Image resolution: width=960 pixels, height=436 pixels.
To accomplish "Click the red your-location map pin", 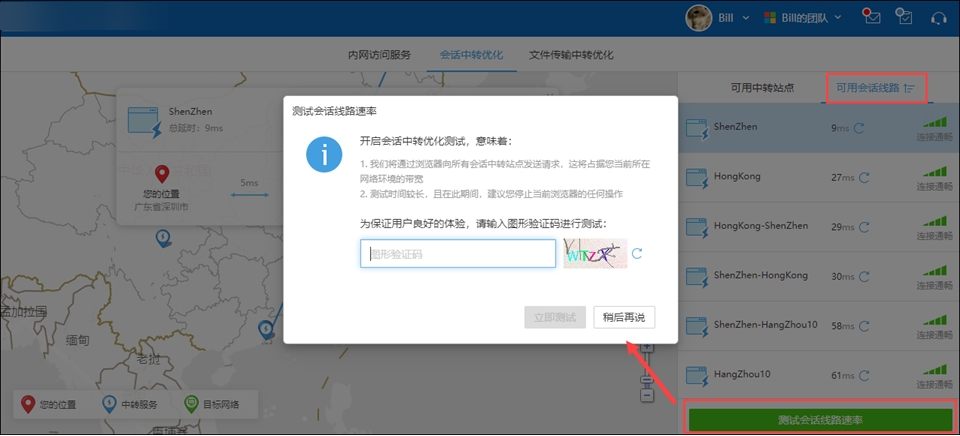I will pos(163,176).
